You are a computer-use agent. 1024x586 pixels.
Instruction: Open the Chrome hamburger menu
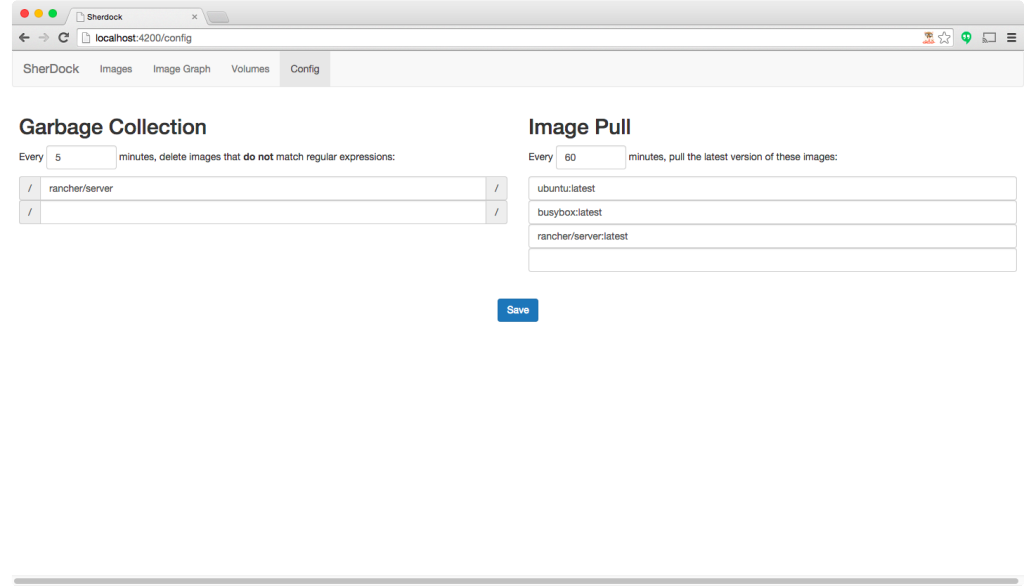point(1011,38)
